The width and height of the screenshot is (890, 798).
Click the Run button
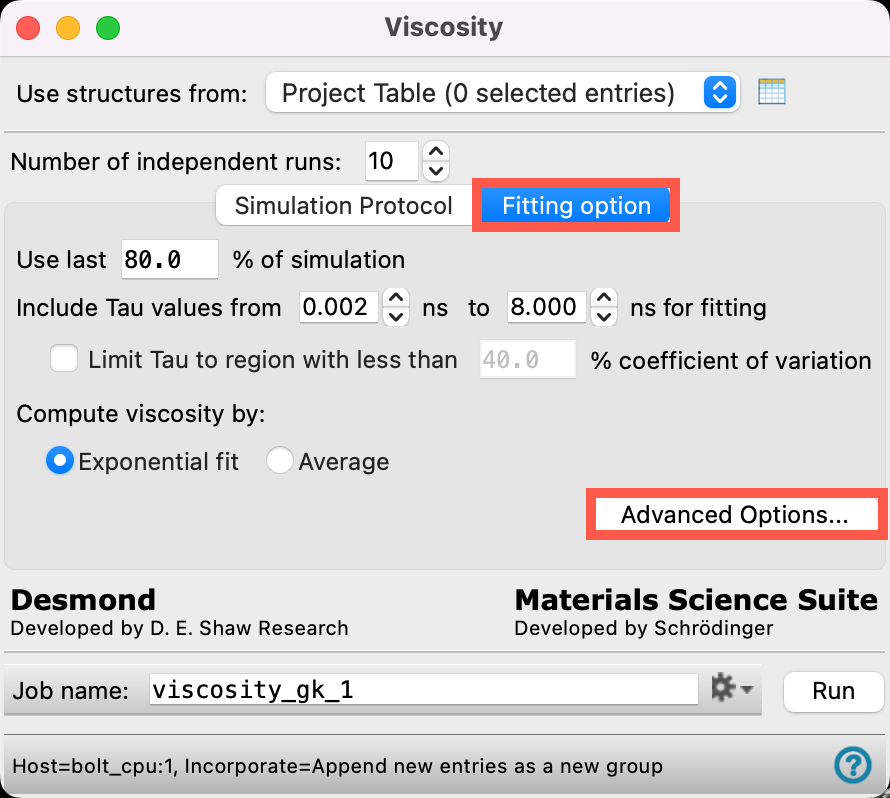coord(833,691)
